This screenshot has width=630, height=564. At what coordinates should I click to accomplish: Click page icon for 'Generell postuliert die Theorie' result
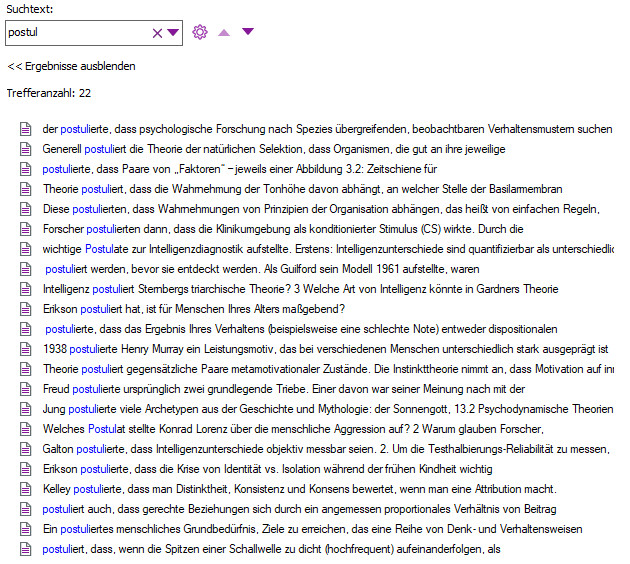point(26,149)
